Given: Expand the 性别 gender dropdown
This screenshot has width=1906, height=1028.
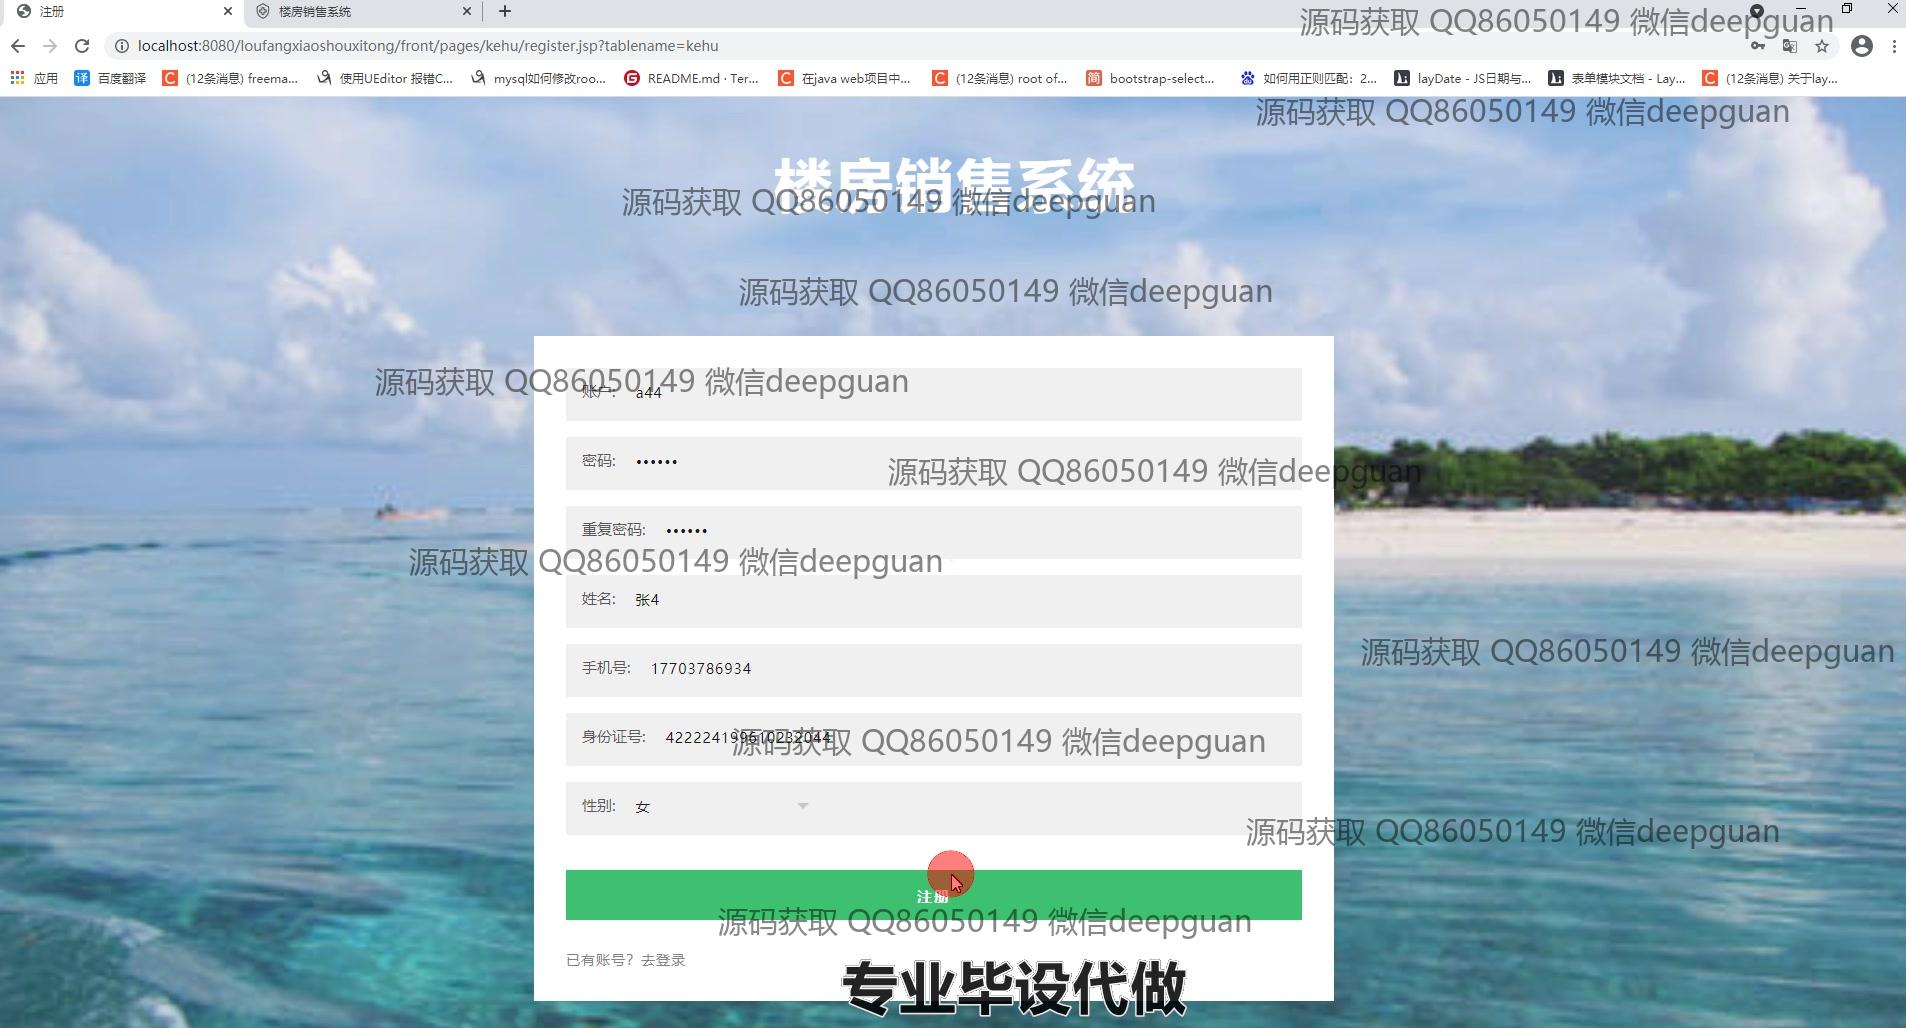Looking at the screenshot, I should coord(721,807).
